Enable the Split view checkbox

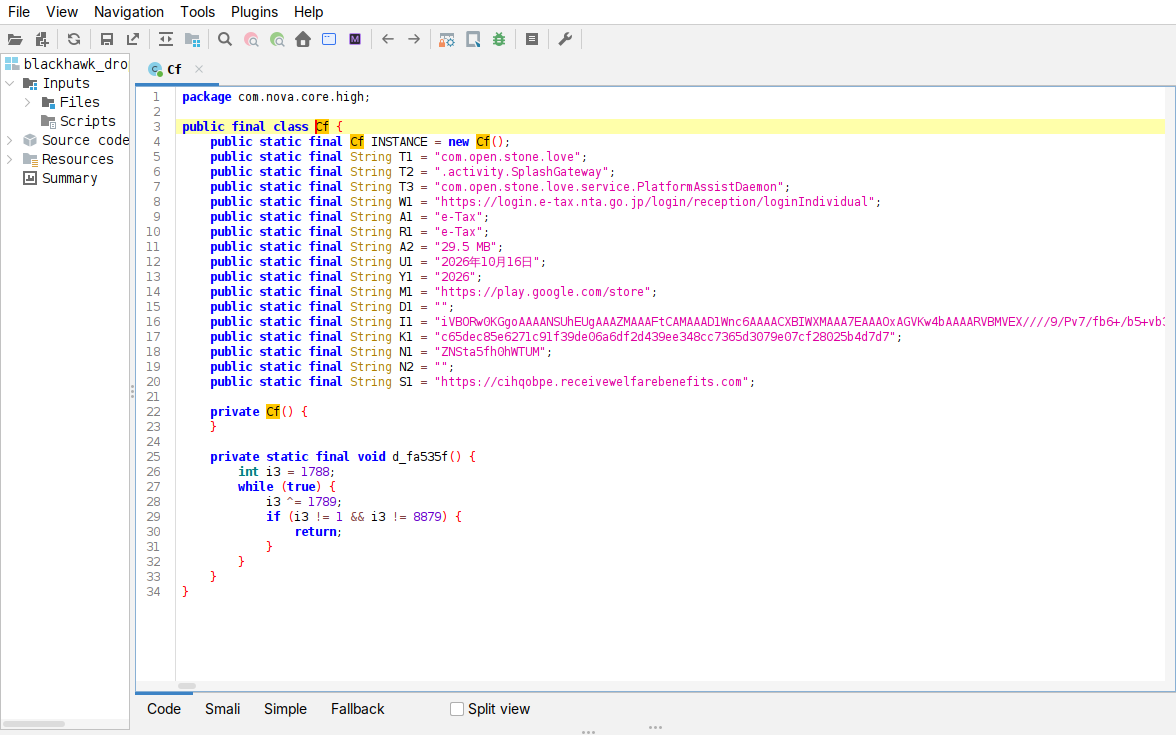(x=457, y=709)
